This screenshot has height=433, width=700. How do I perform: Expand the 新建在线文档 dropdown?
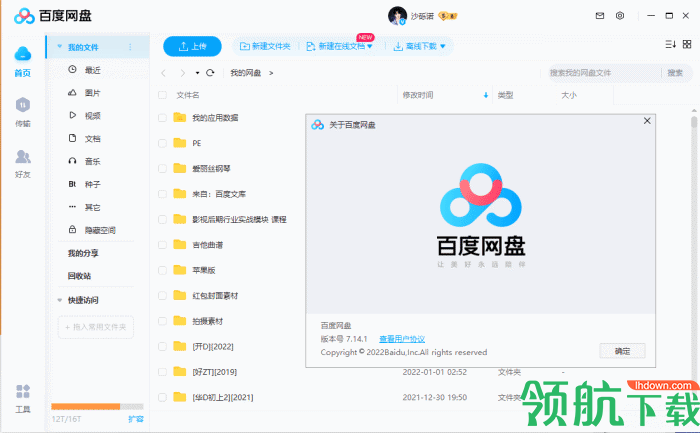[x=370, y=46]
